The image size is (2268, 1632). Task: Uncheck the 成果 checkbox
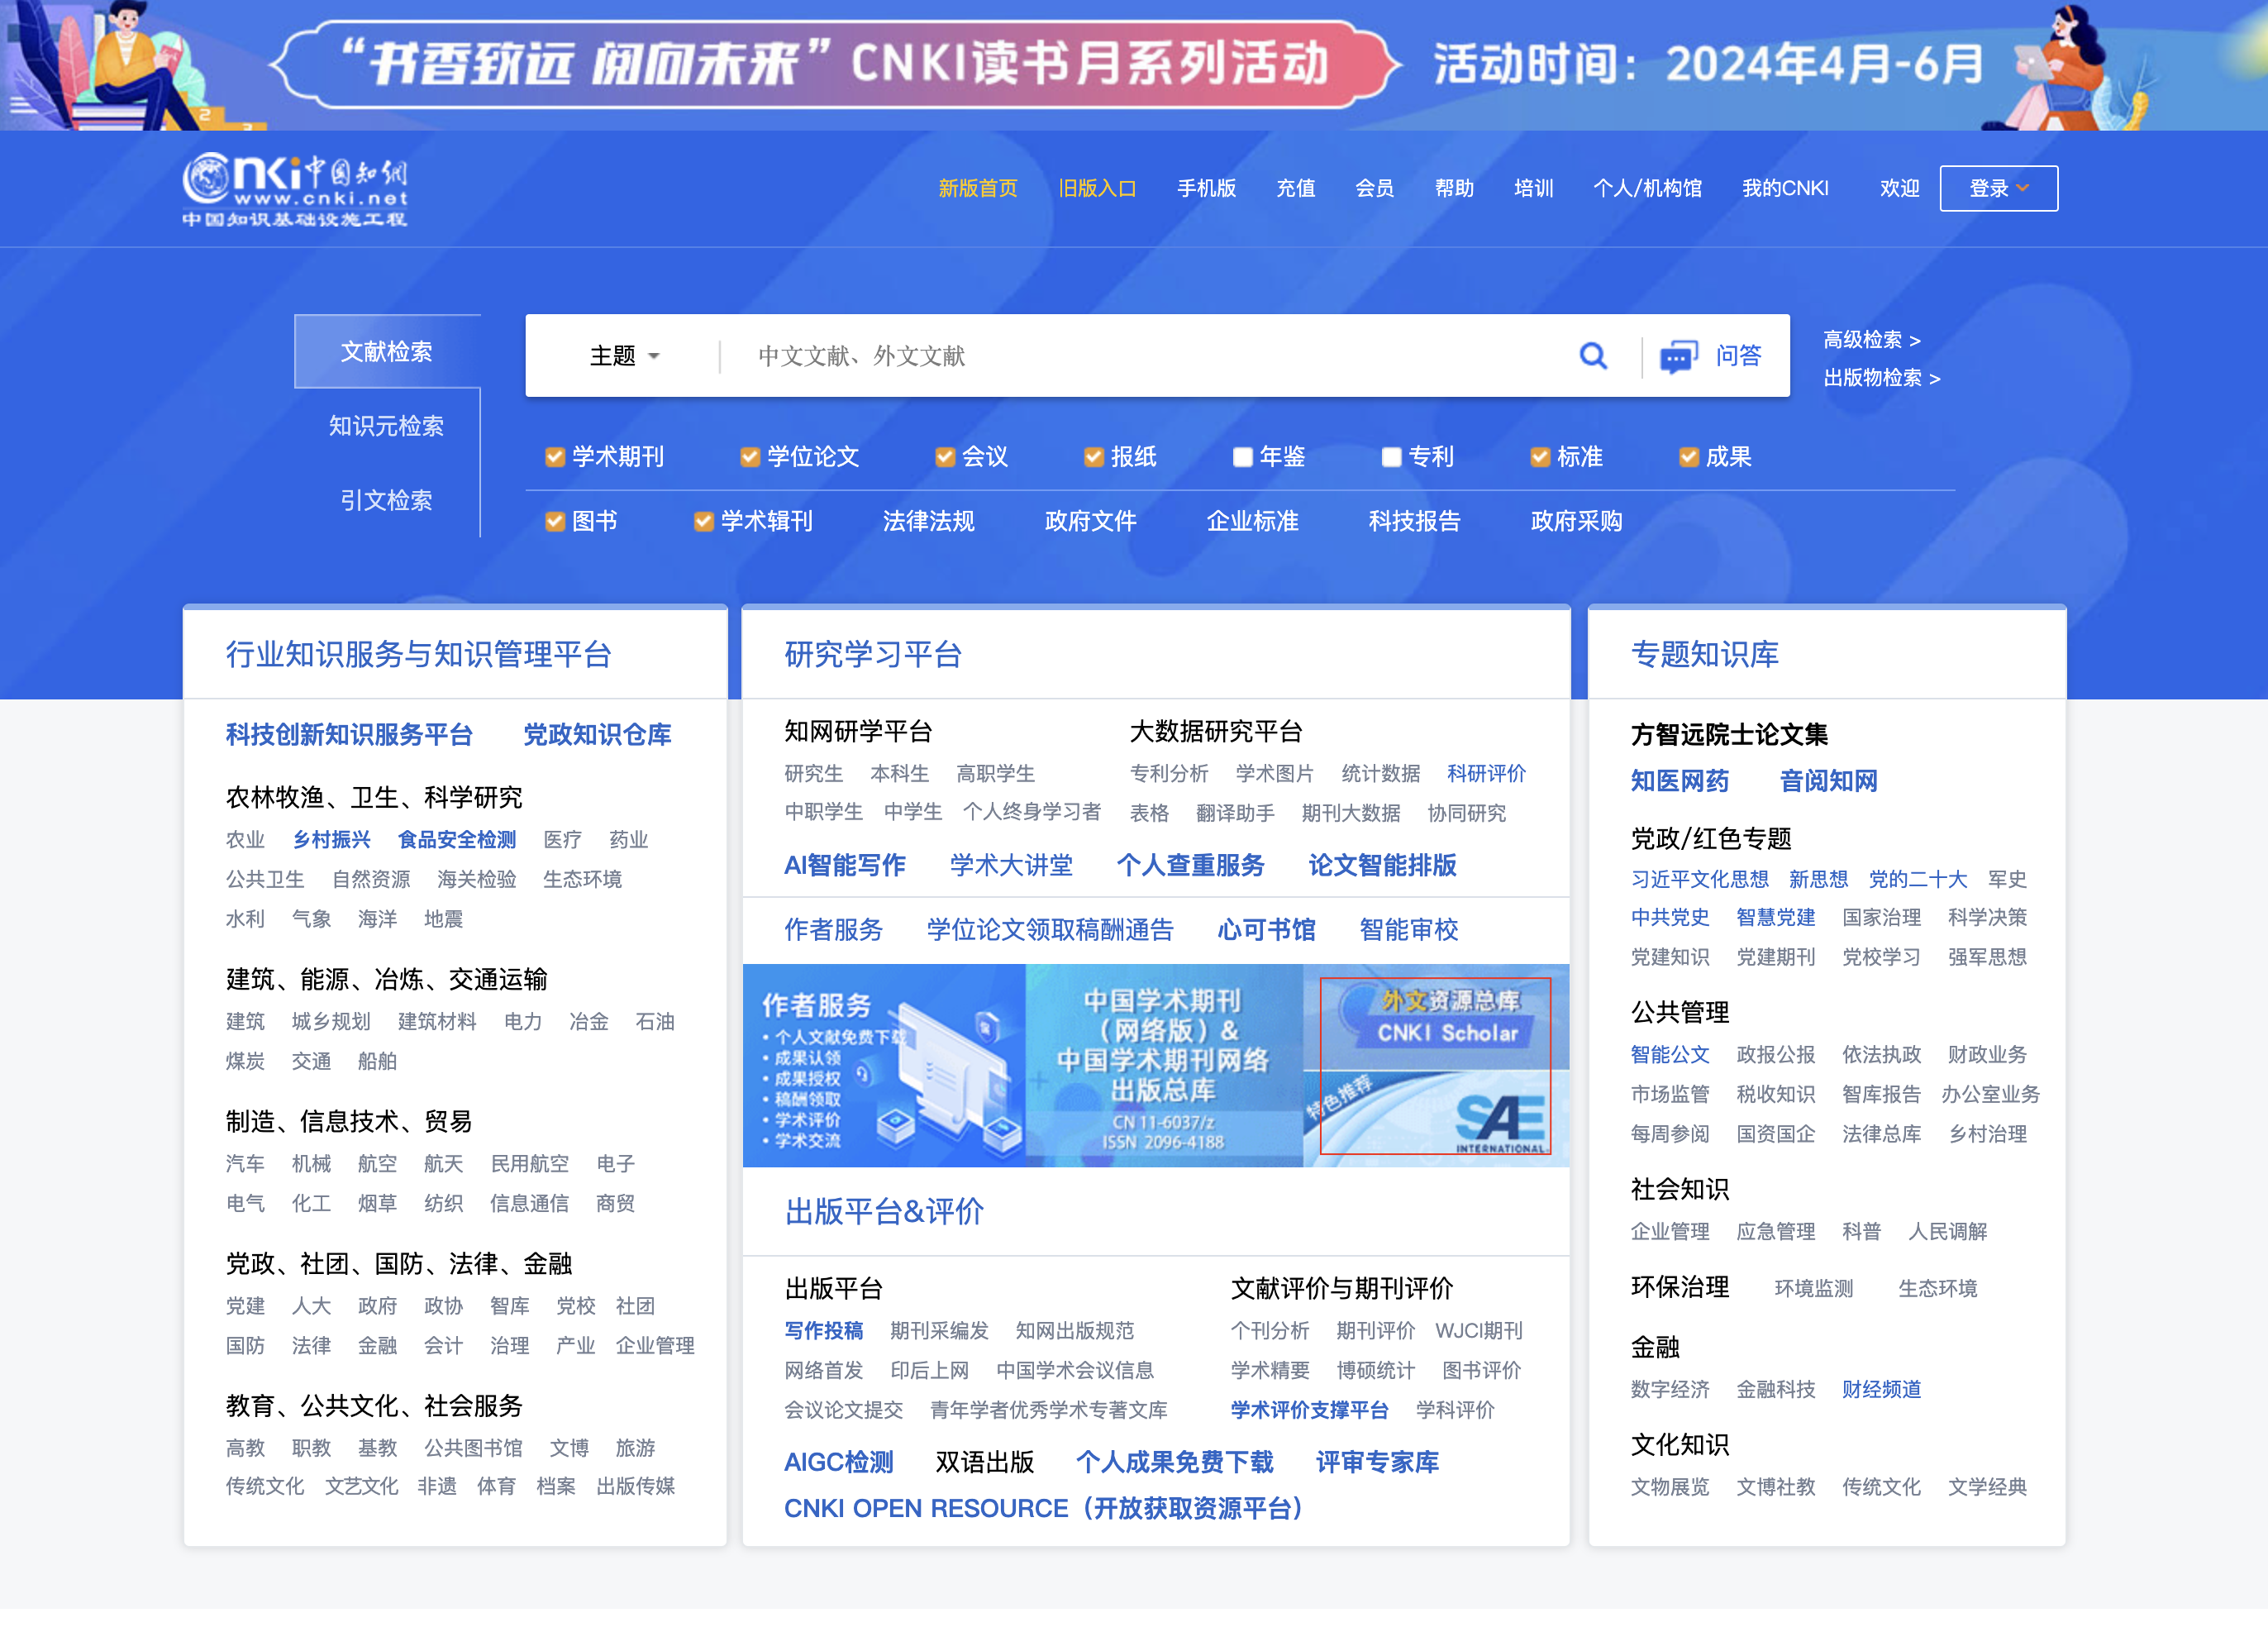(1689, 457)
